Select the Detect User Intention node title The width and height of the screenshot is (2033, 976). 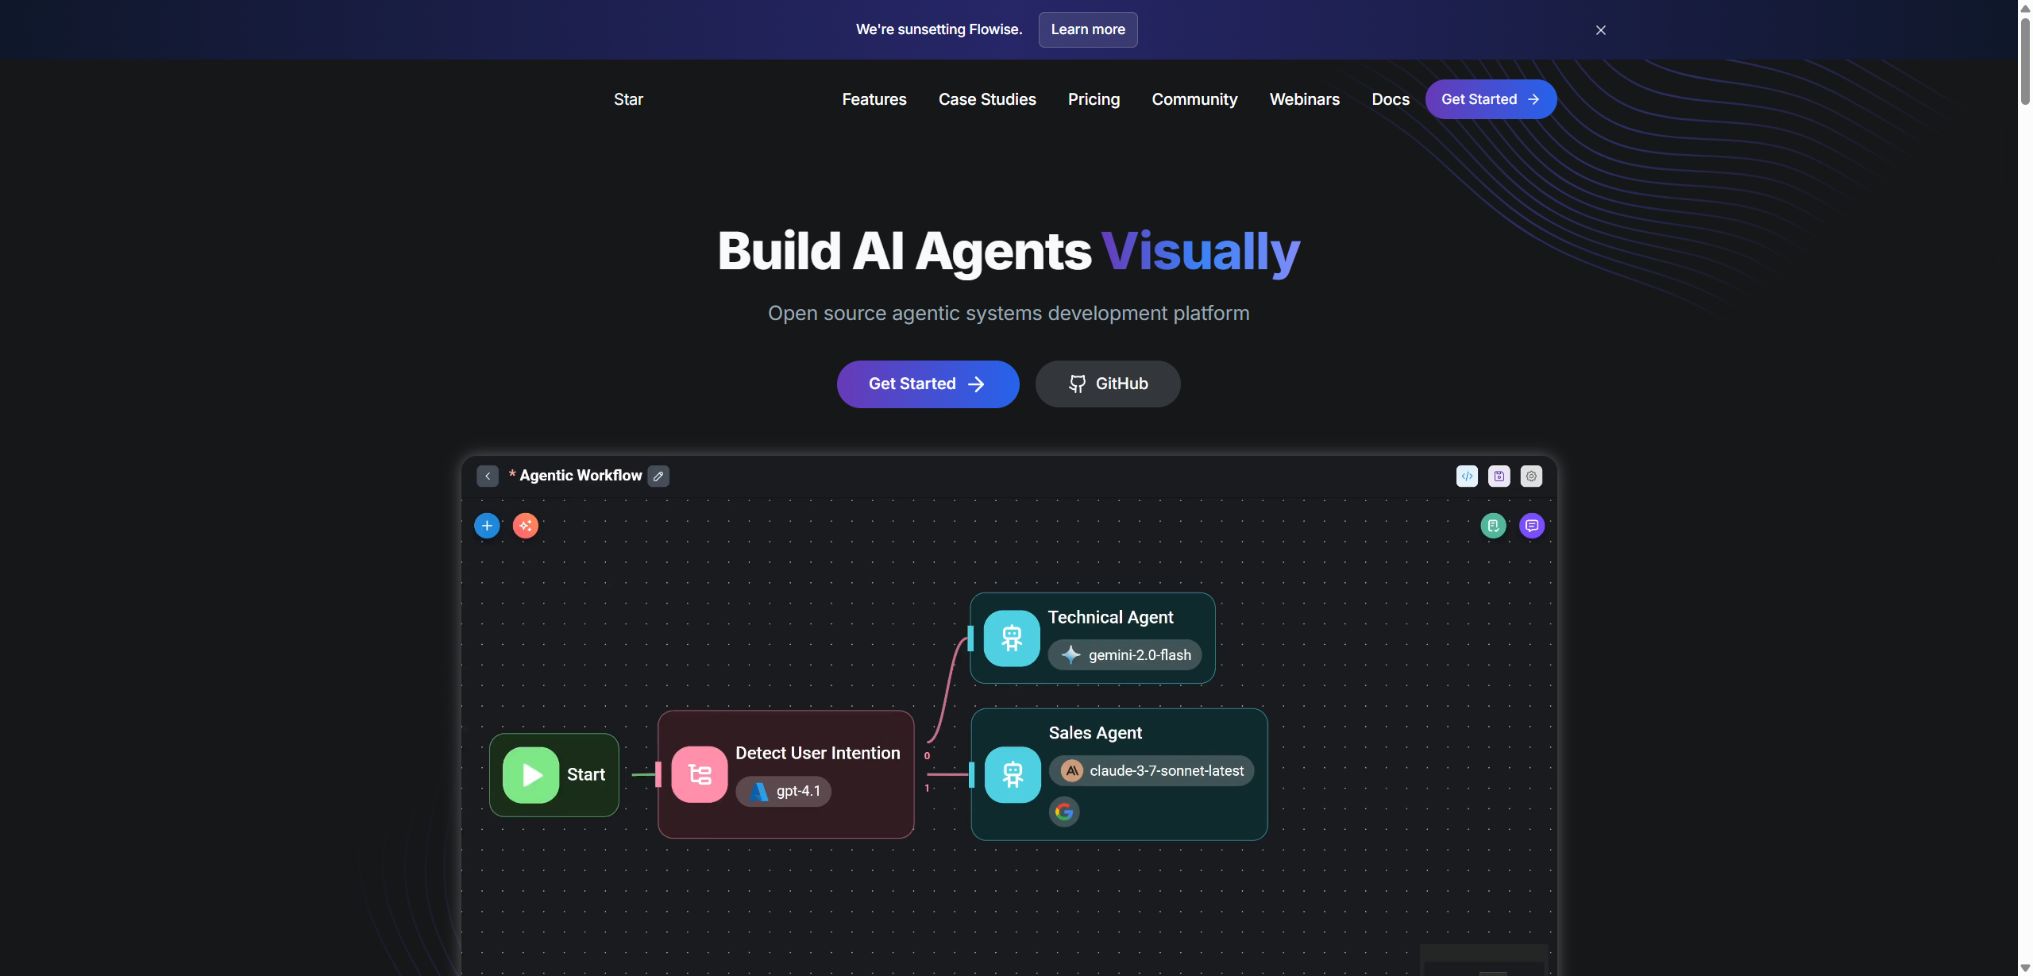point(818,753)
